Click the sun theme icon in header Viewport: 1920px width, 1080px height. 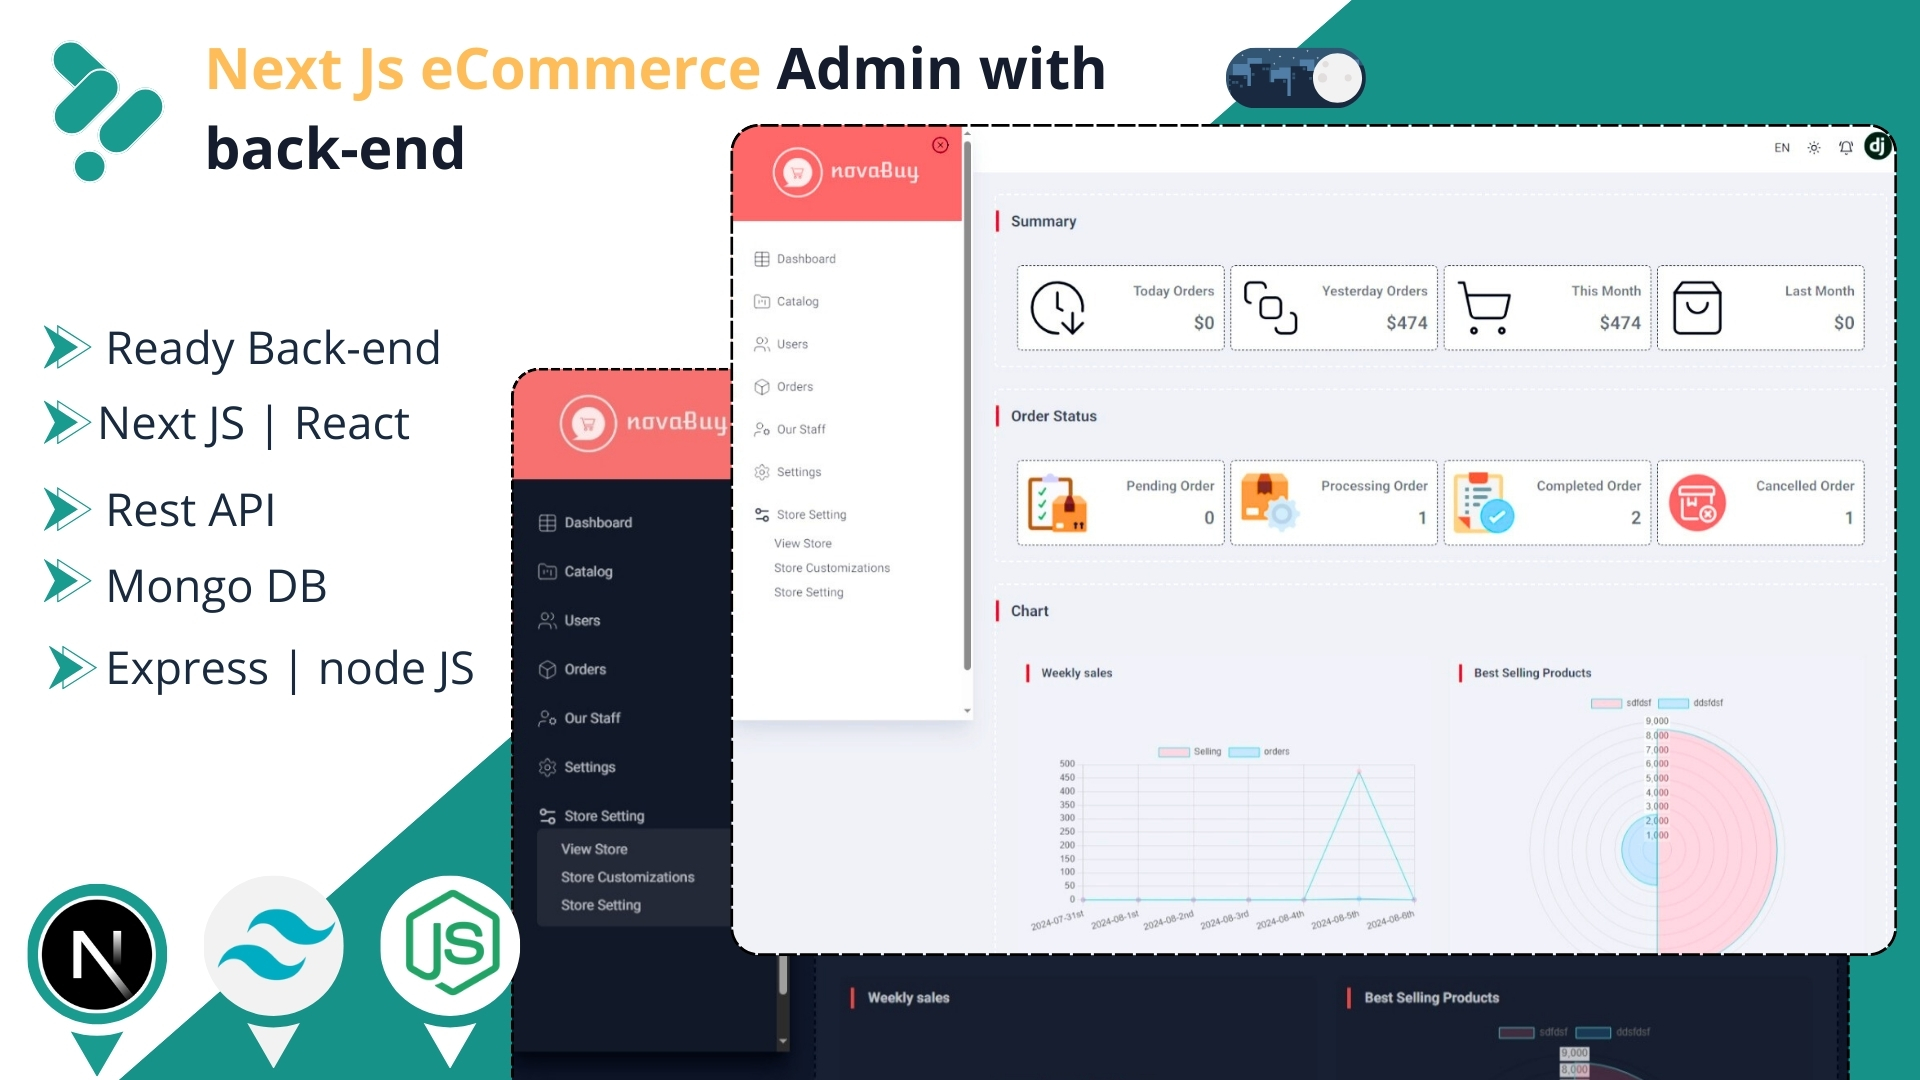[x=1814, y=148]
